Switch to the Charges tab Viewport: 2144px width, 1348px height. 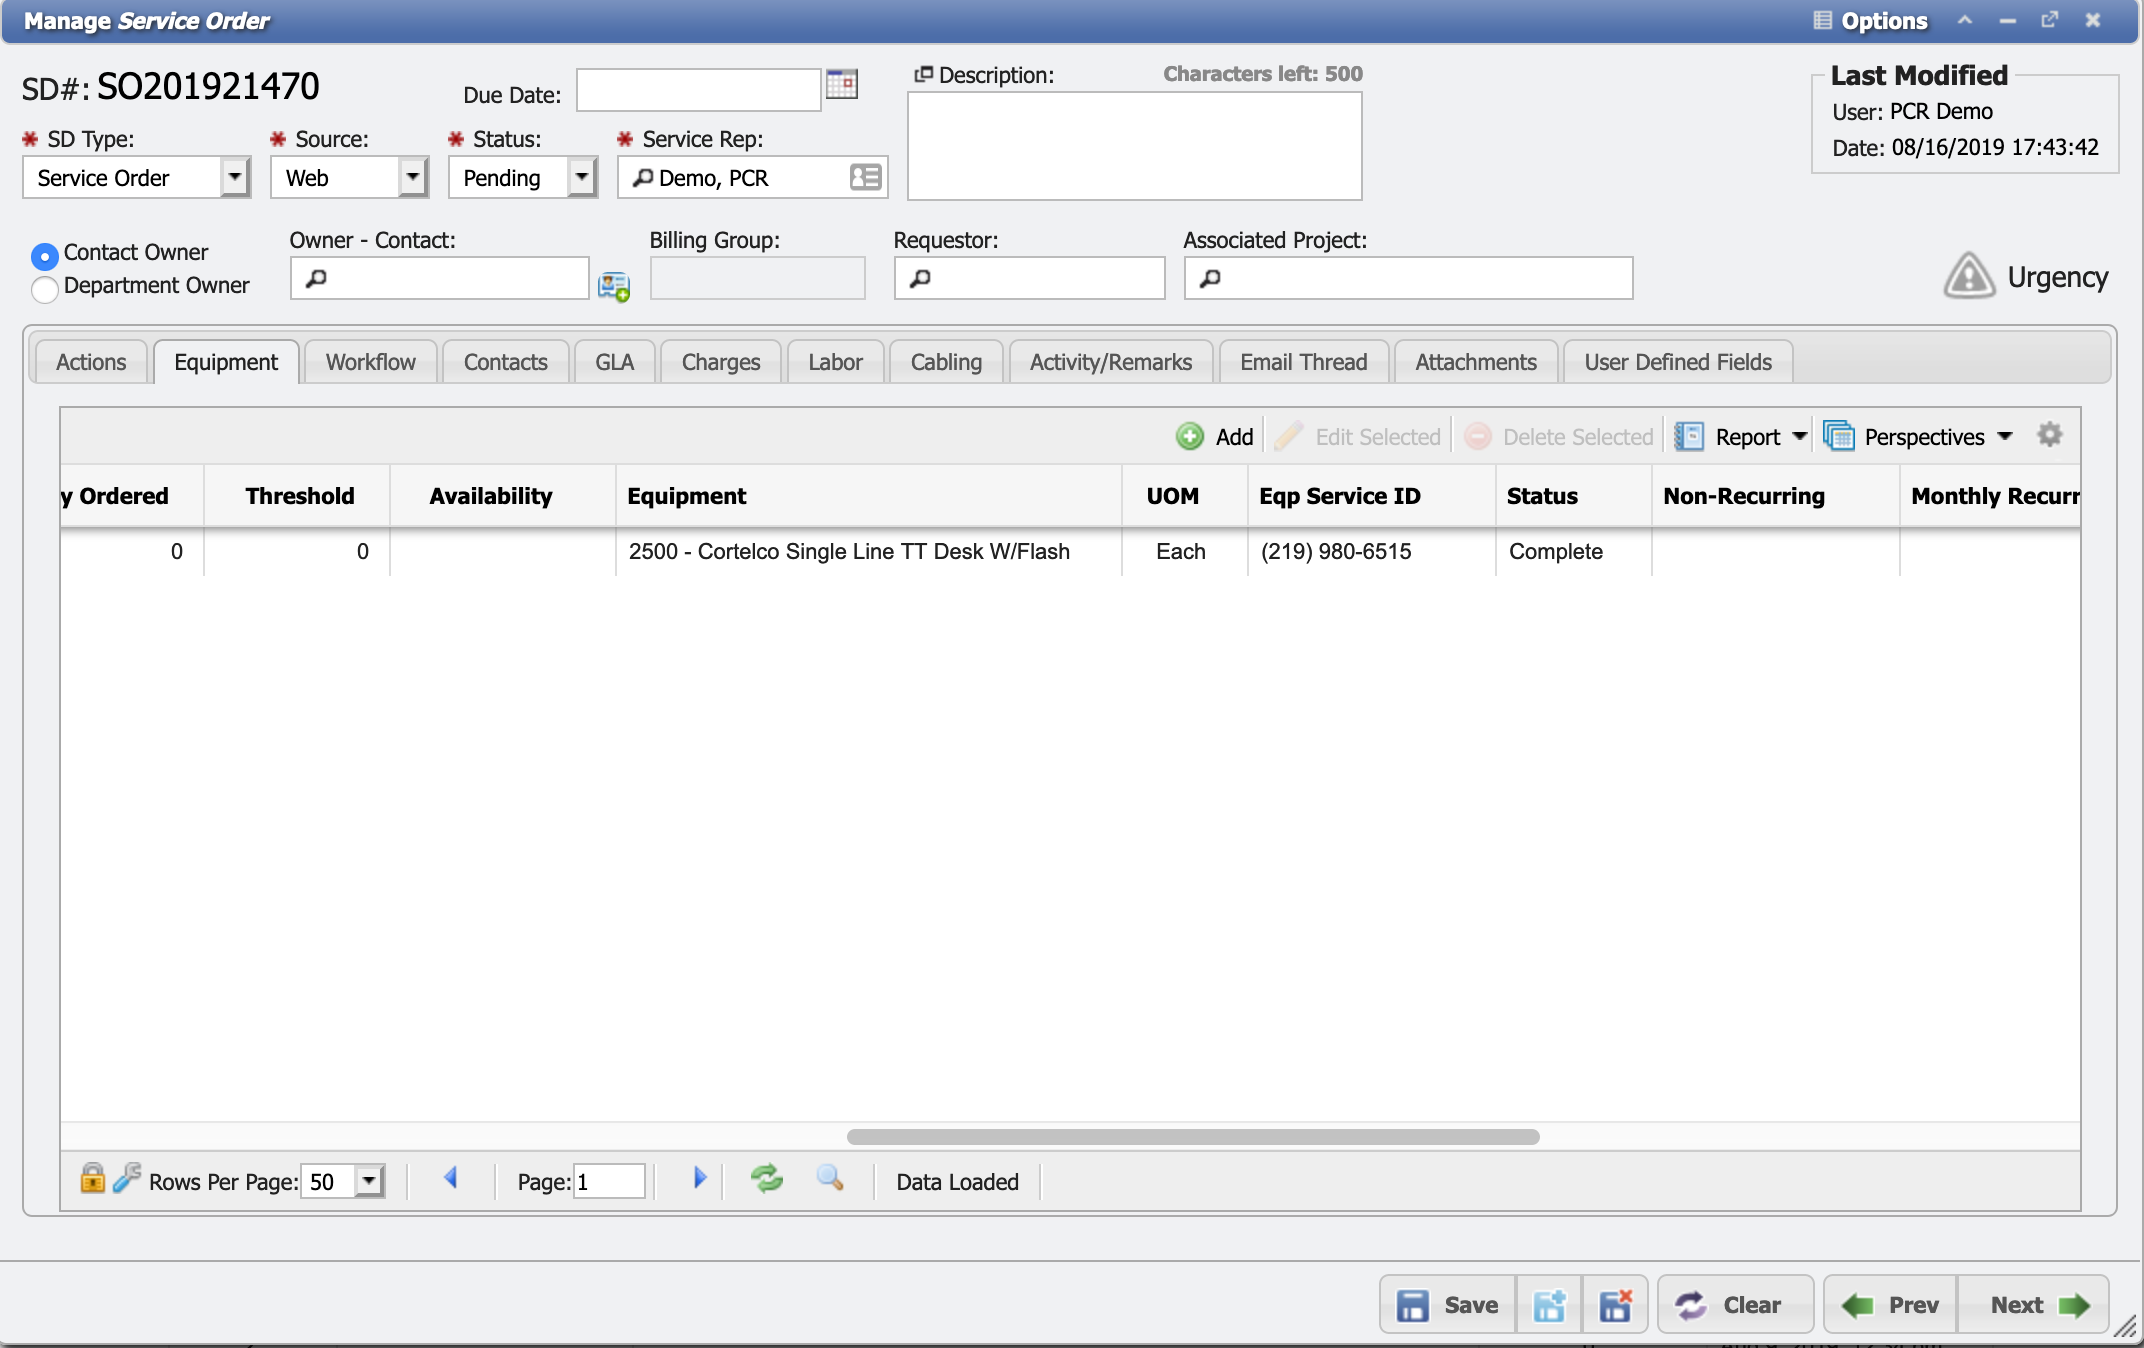[720, 362]
